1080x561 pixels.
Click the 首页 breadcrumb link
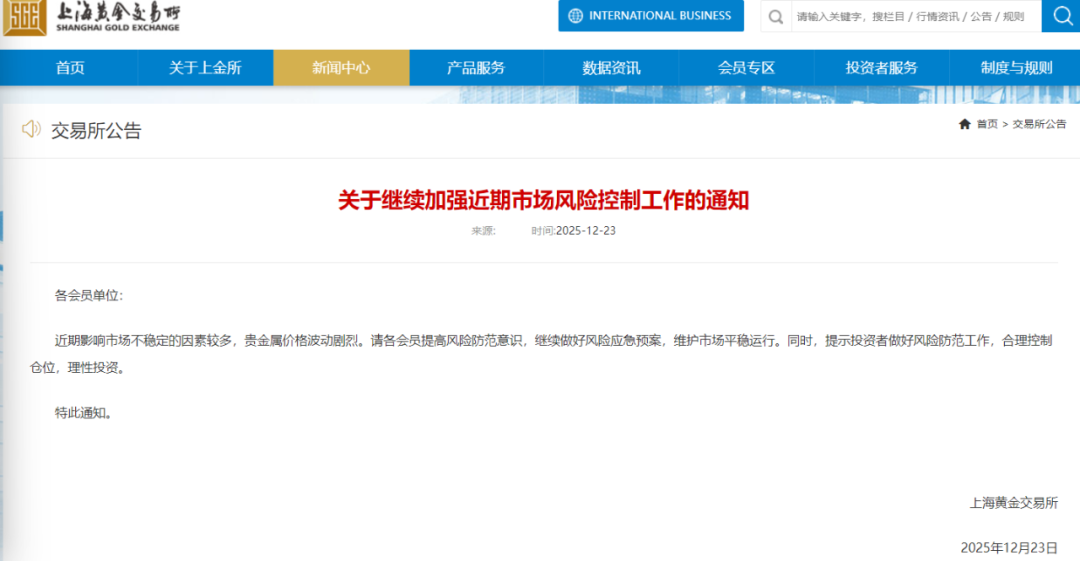point(987,124)
